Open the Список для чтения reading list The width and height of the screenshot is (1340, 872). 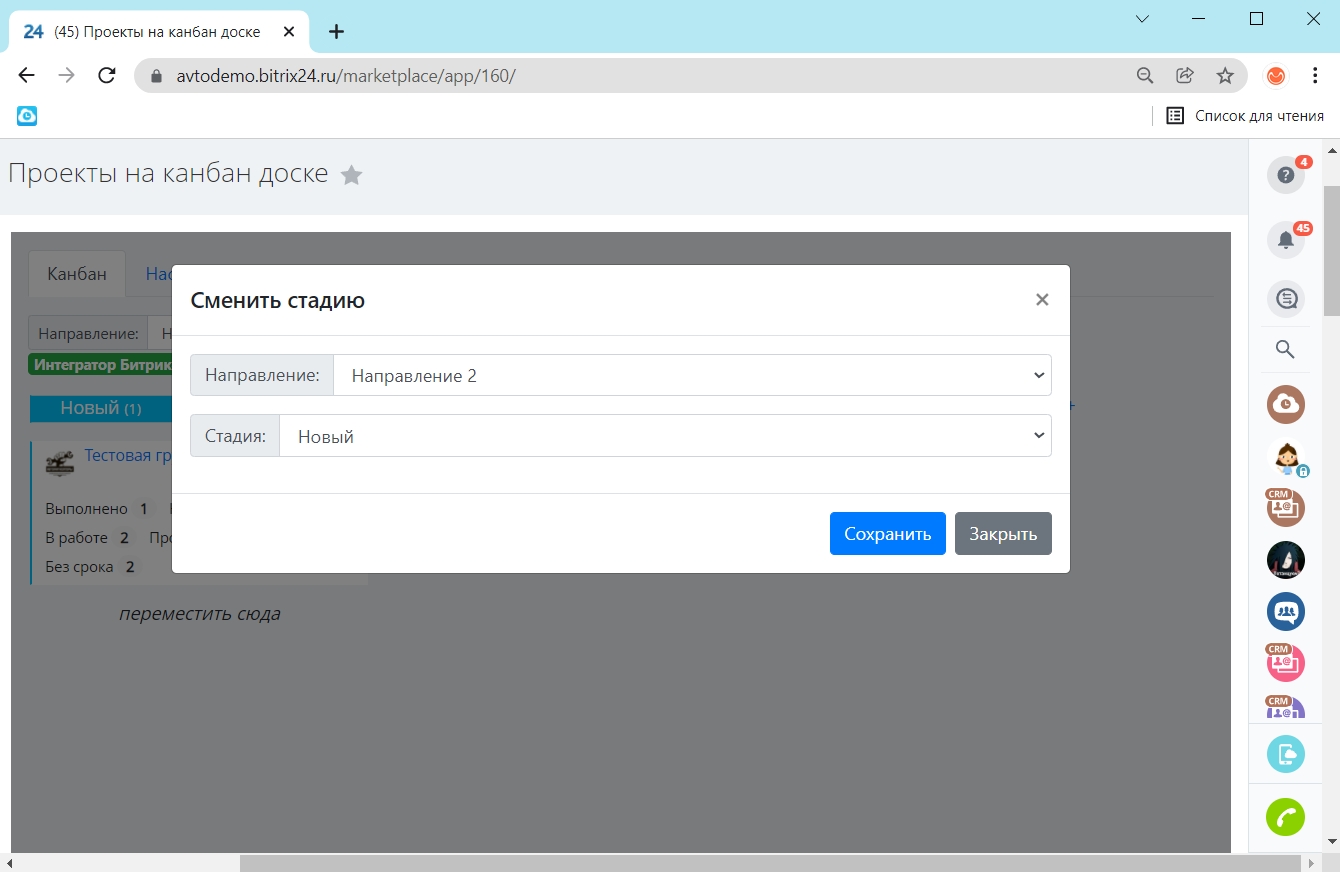tap(1245, 116)
